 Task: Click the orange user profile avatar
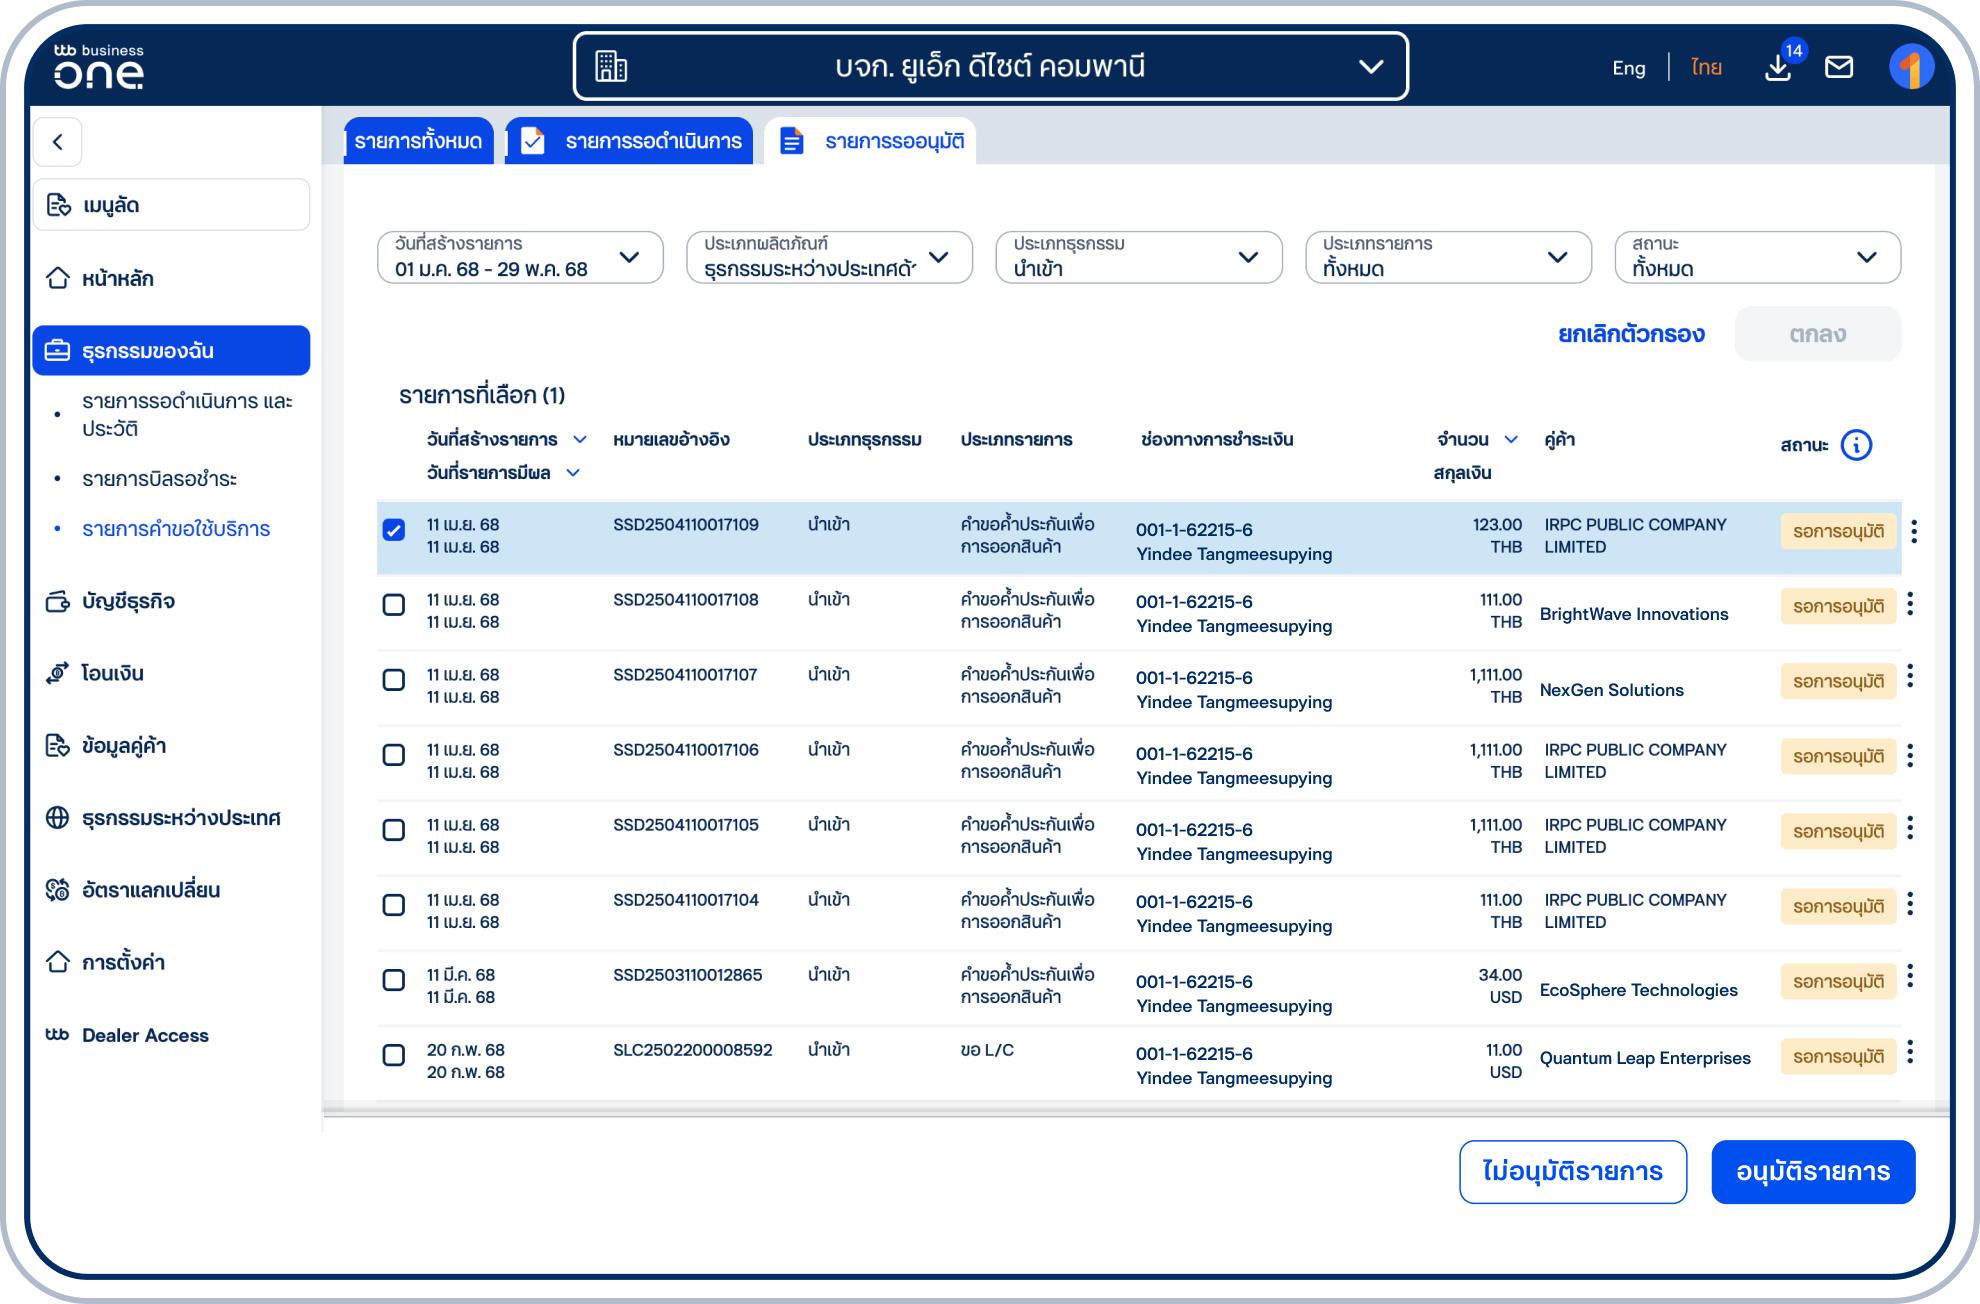pos(1911,67)
